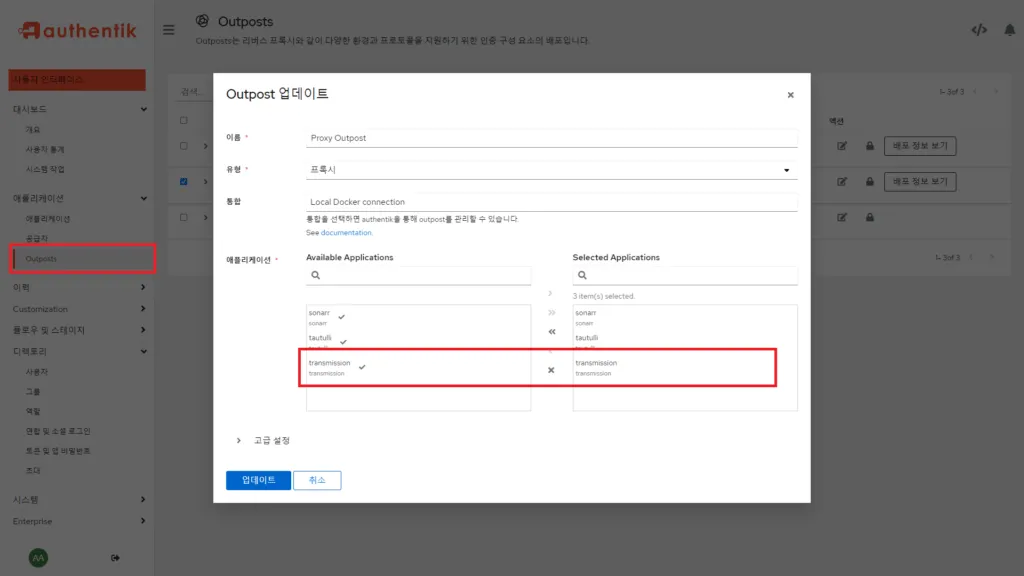Select sonarr in Available Applications
The height and width of the screenshot is (576, 1024).
click(x=320, y=317)
